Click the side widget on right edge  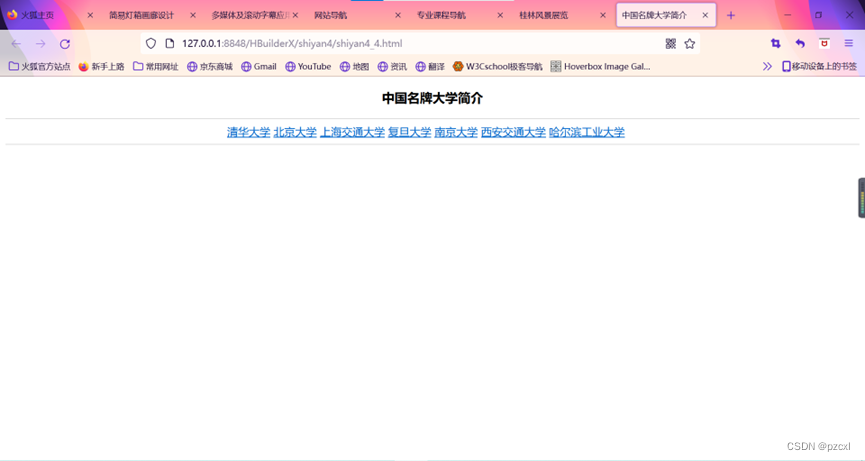(x=861, y=197)
